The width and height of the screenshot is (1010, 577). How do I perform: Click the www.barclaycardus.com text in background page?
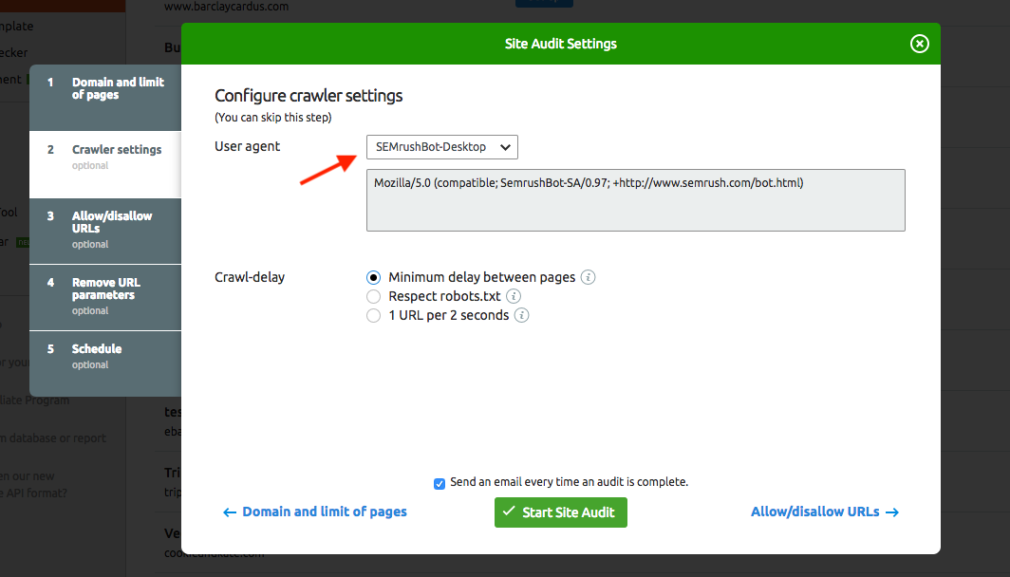point(226,6)
